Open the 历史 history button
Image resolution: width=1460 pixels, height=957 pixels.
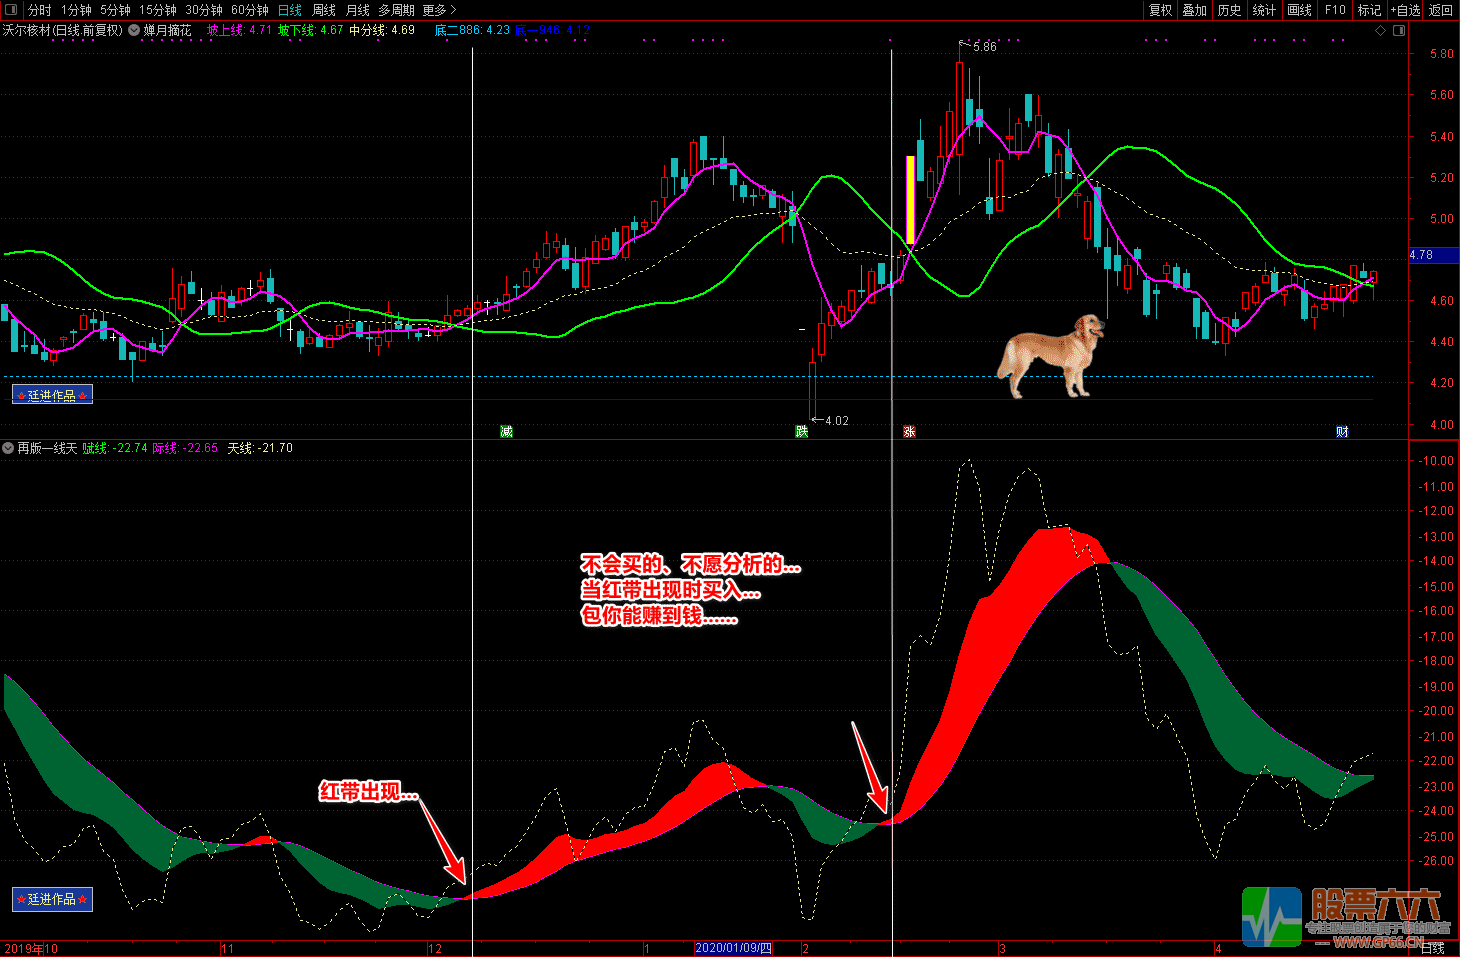[1230, 10]
